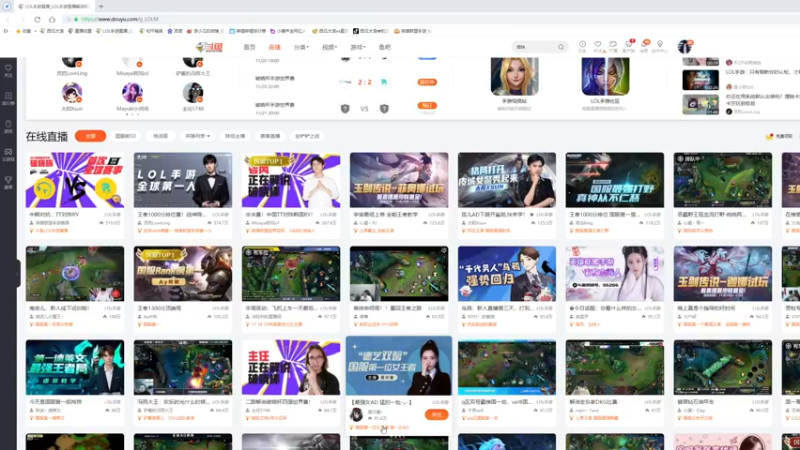This screenshot has height=450, width=800.
Task: Open the messages icon with orange badge
Action: click(x=644, y=46)
